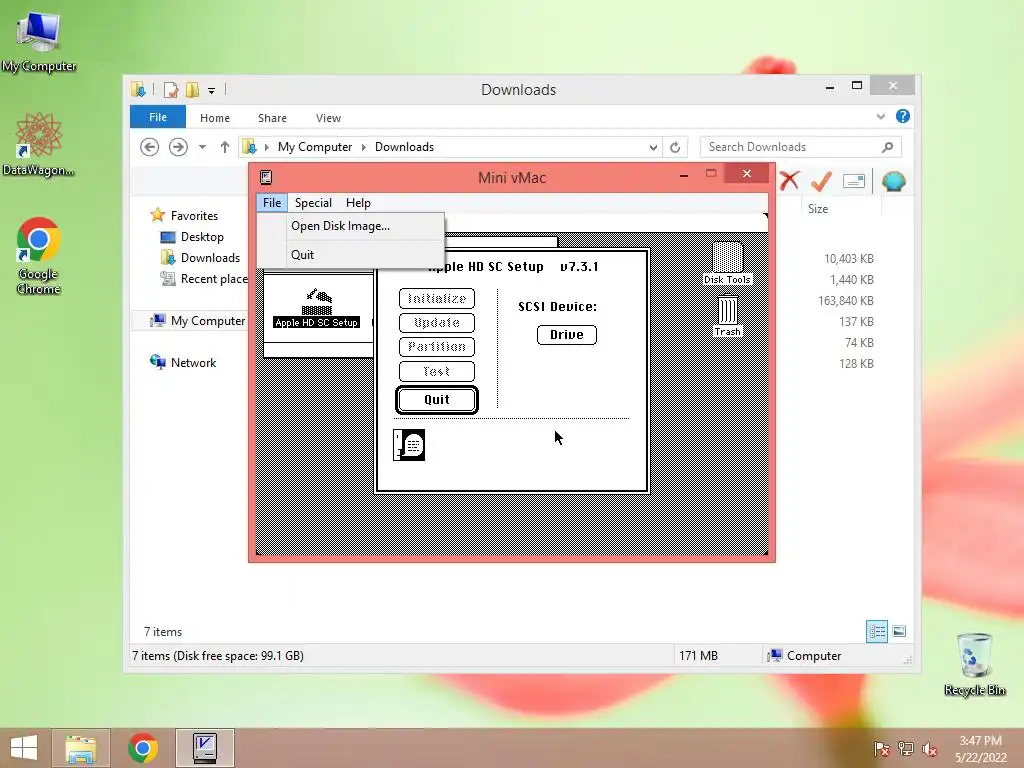Screen dimensions: 1024x768
Task: Open File Explorer from the taskbar
Action: 81,748
